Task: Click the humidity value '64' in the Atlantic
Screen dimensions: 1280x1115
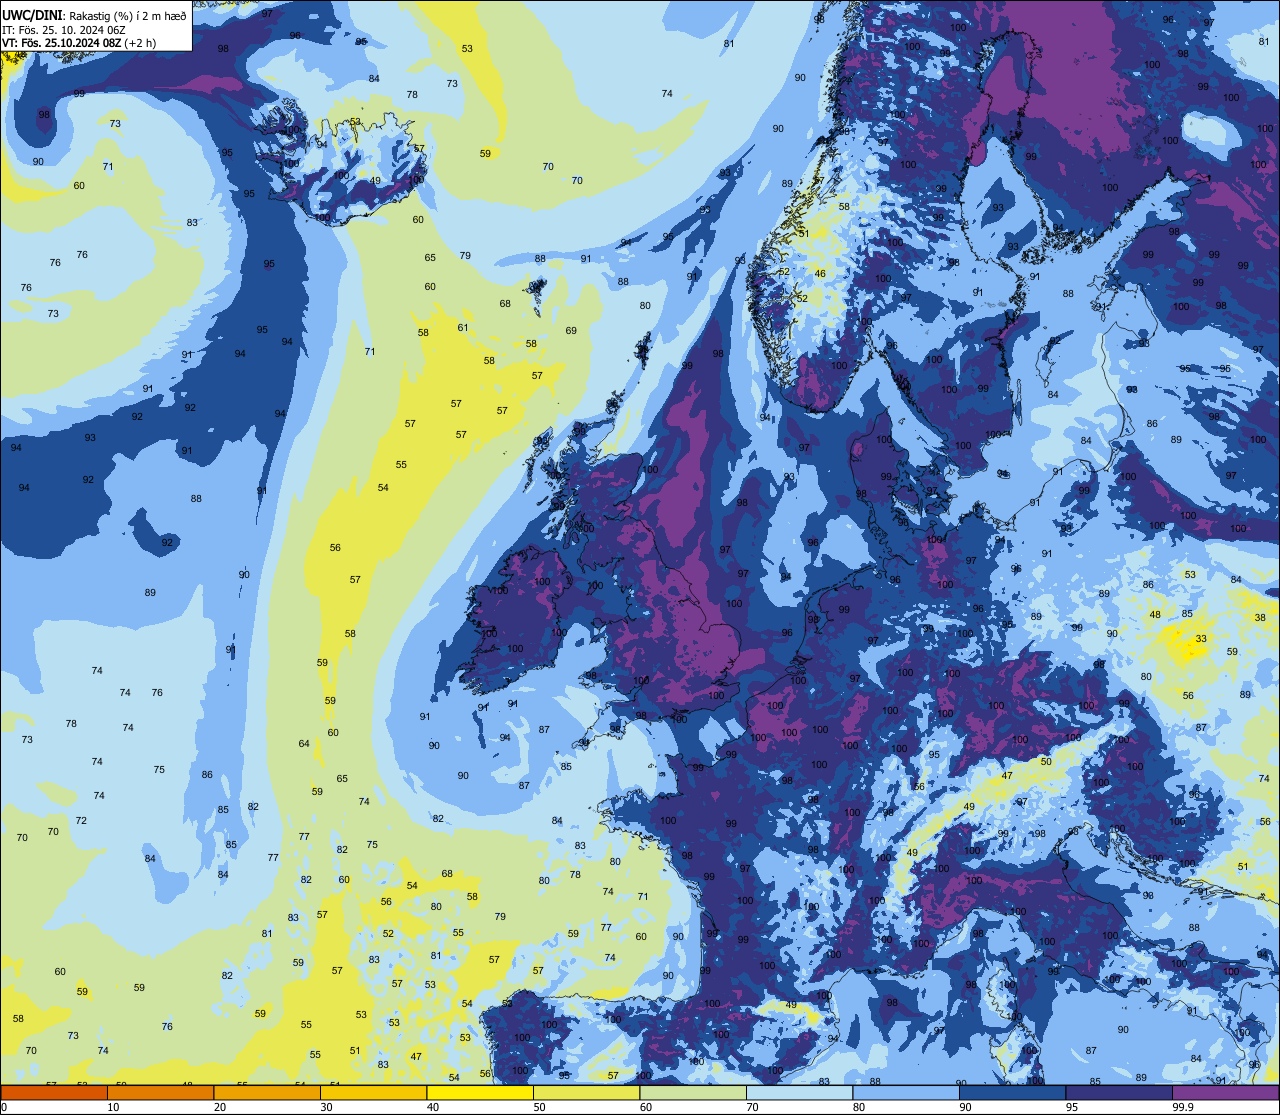Action: [x=304, y=744]
